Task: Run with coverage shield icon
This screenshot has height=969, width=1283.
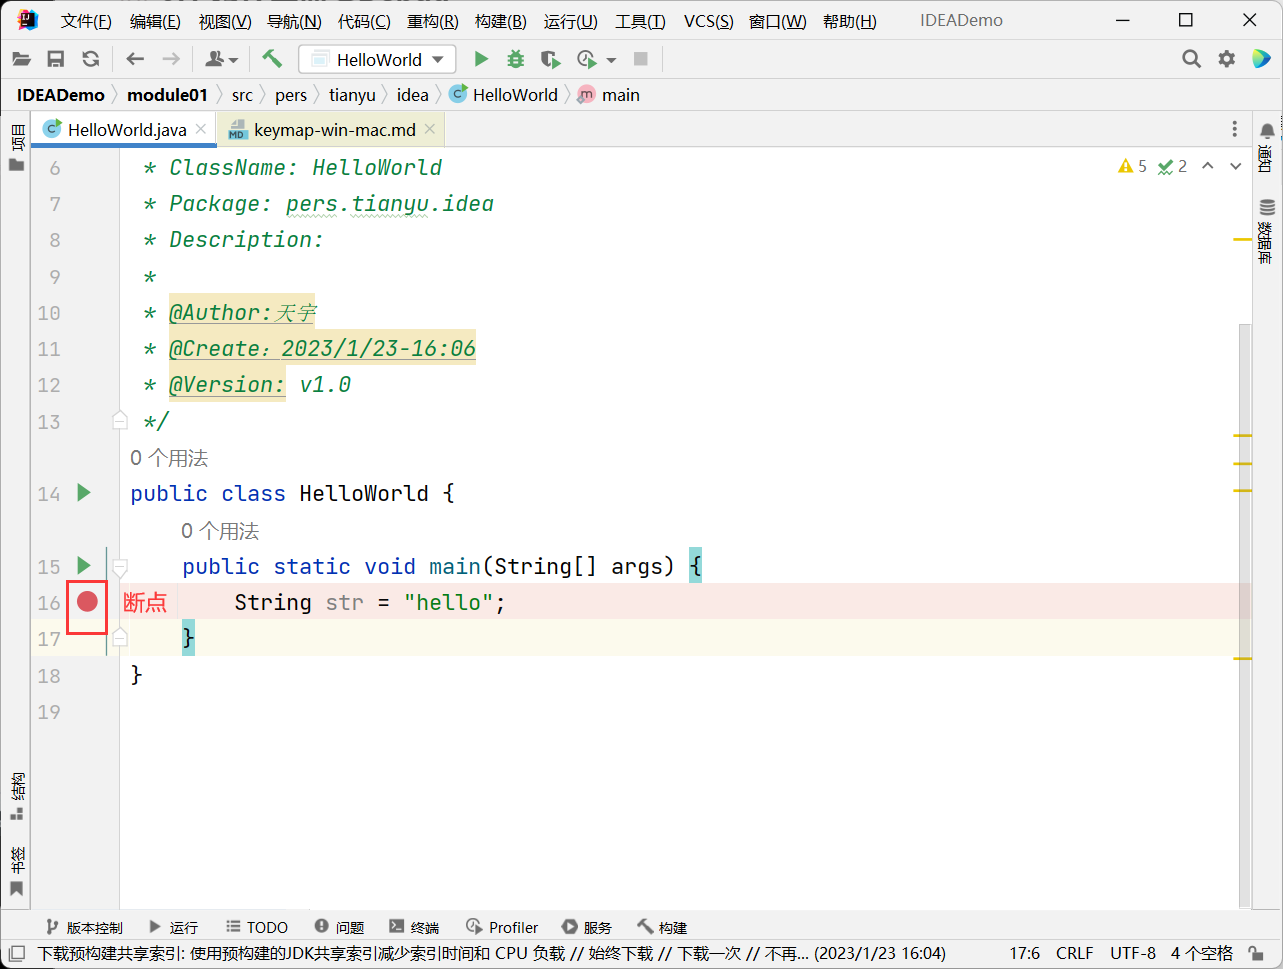Action: [550, 59]
